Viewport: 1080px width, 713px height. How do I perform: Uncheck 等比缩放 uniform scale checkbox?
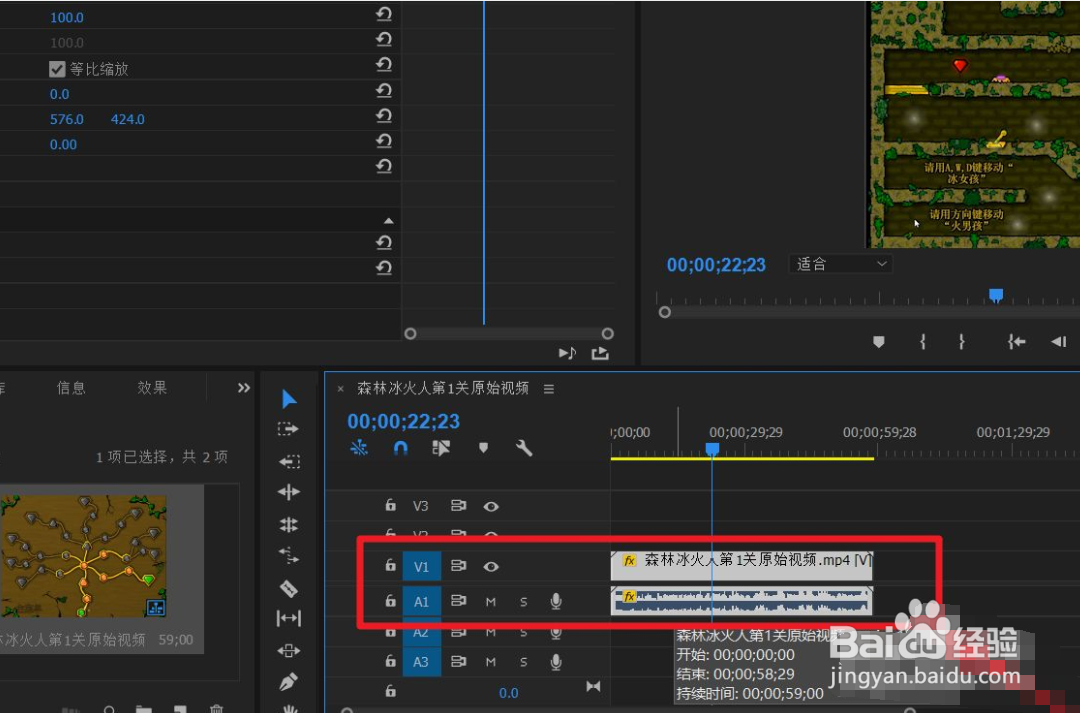[x=57, y=69]
